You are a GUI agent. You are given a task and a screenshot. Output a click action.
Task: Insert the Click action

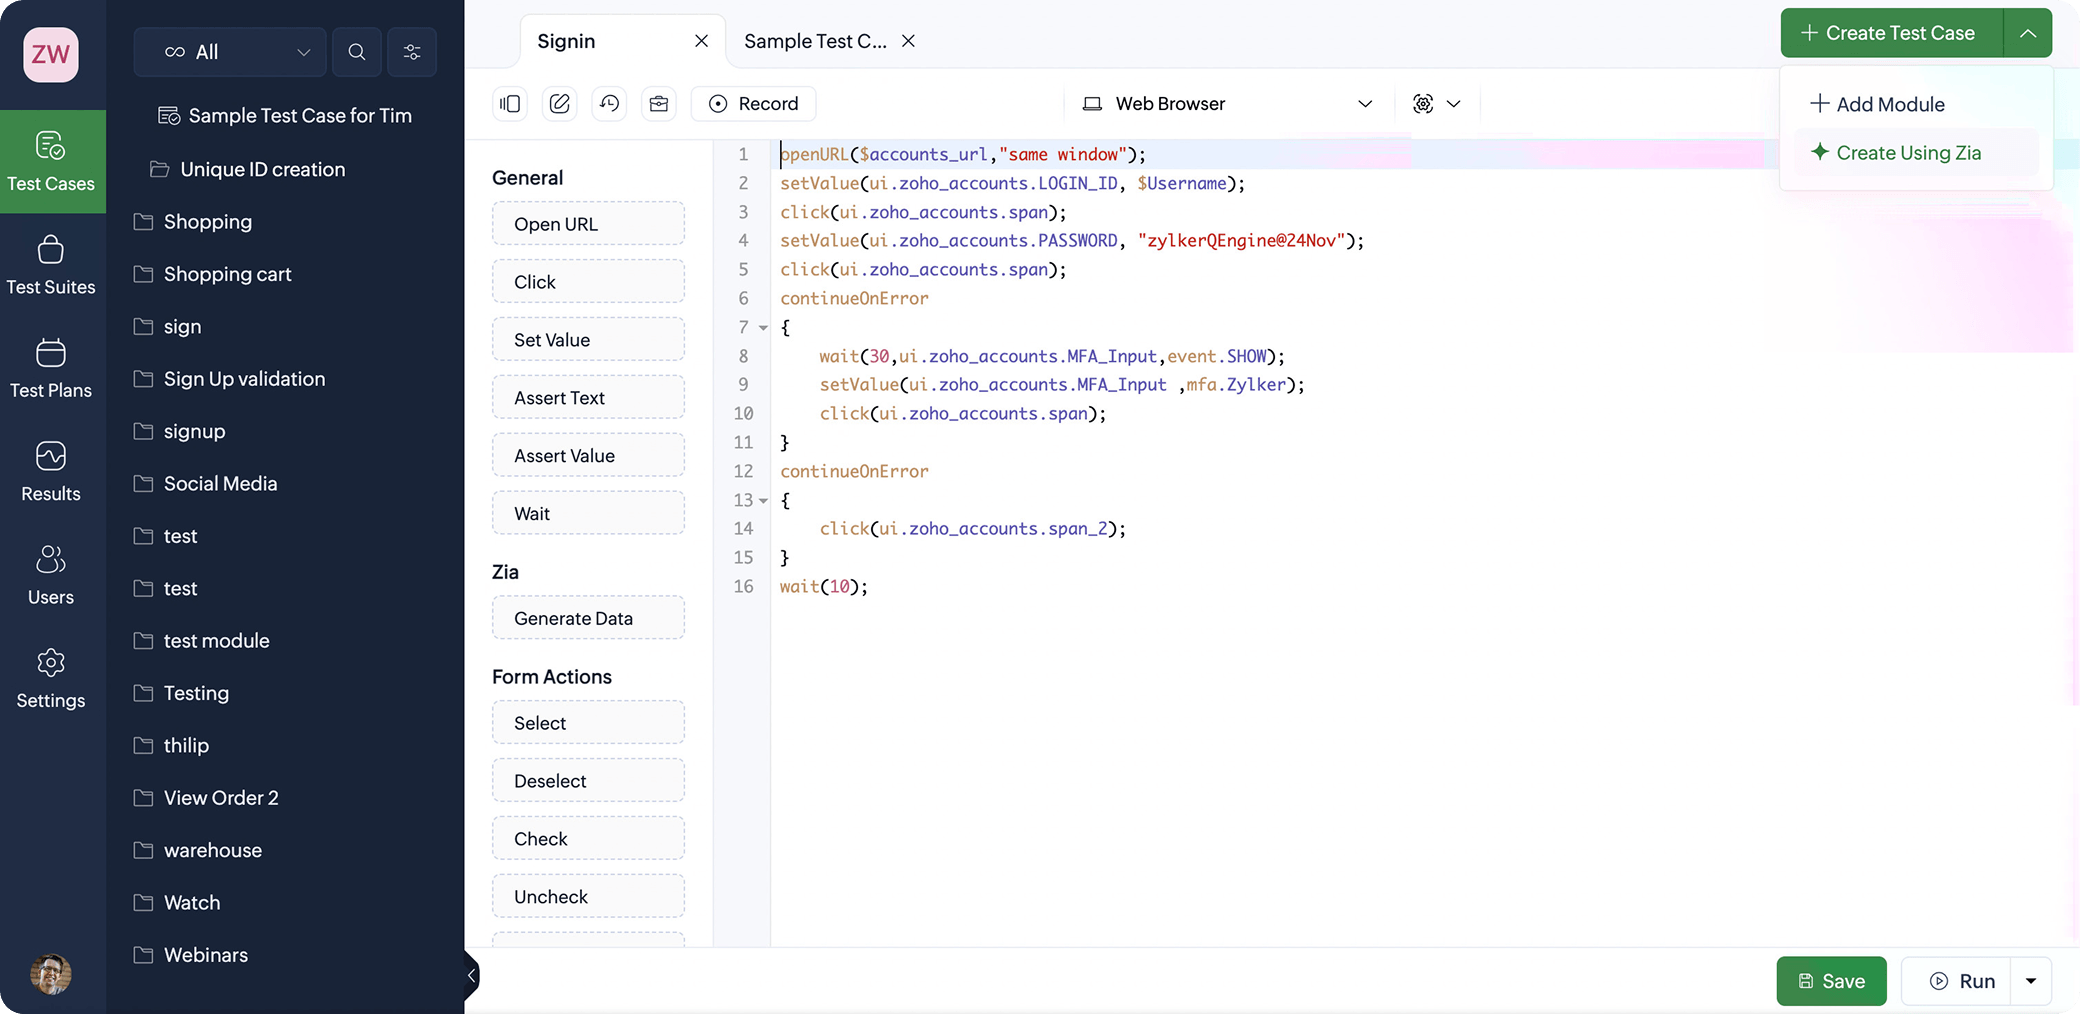point(588,282)
